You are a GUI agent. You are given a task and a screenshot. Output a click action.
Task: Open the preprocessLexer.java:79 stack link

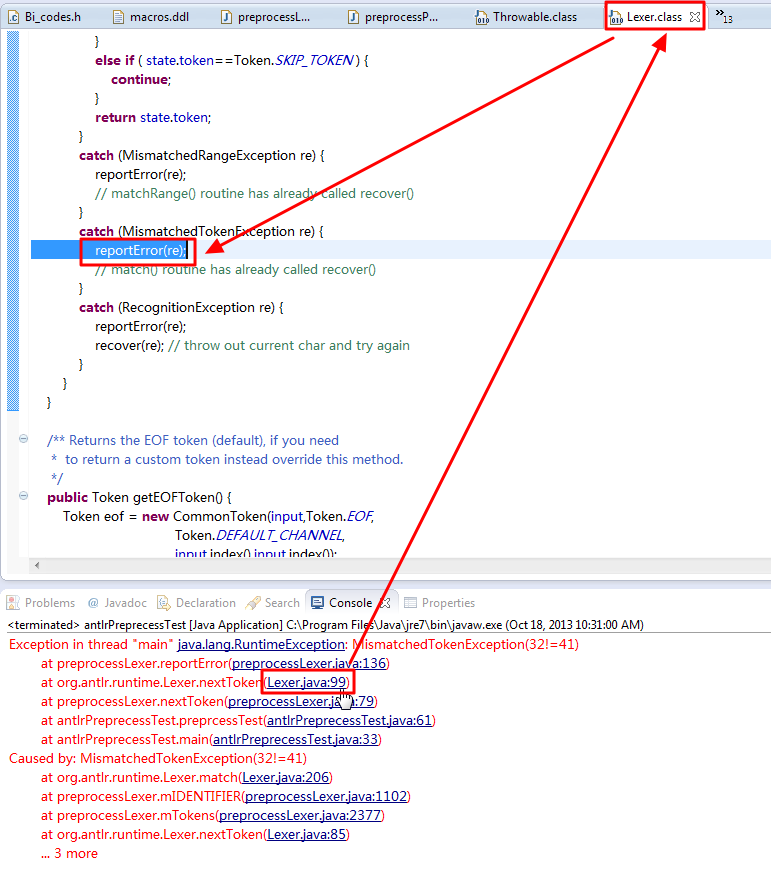pyautogui.click(x=301, y=701)
